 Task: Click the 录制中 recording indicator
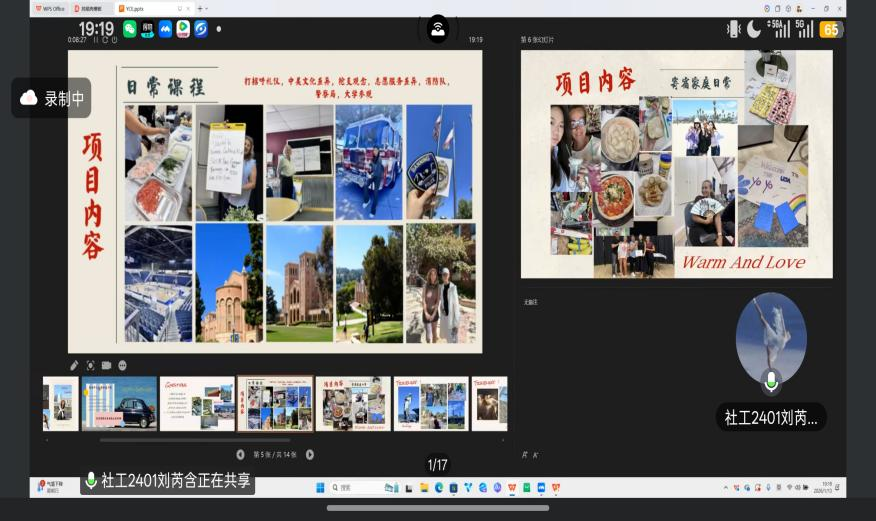51,98
